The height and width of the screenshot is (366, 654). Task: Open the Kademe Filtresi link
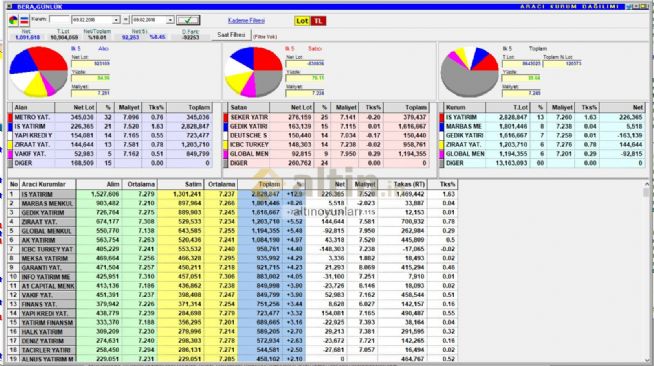point(246,20)
